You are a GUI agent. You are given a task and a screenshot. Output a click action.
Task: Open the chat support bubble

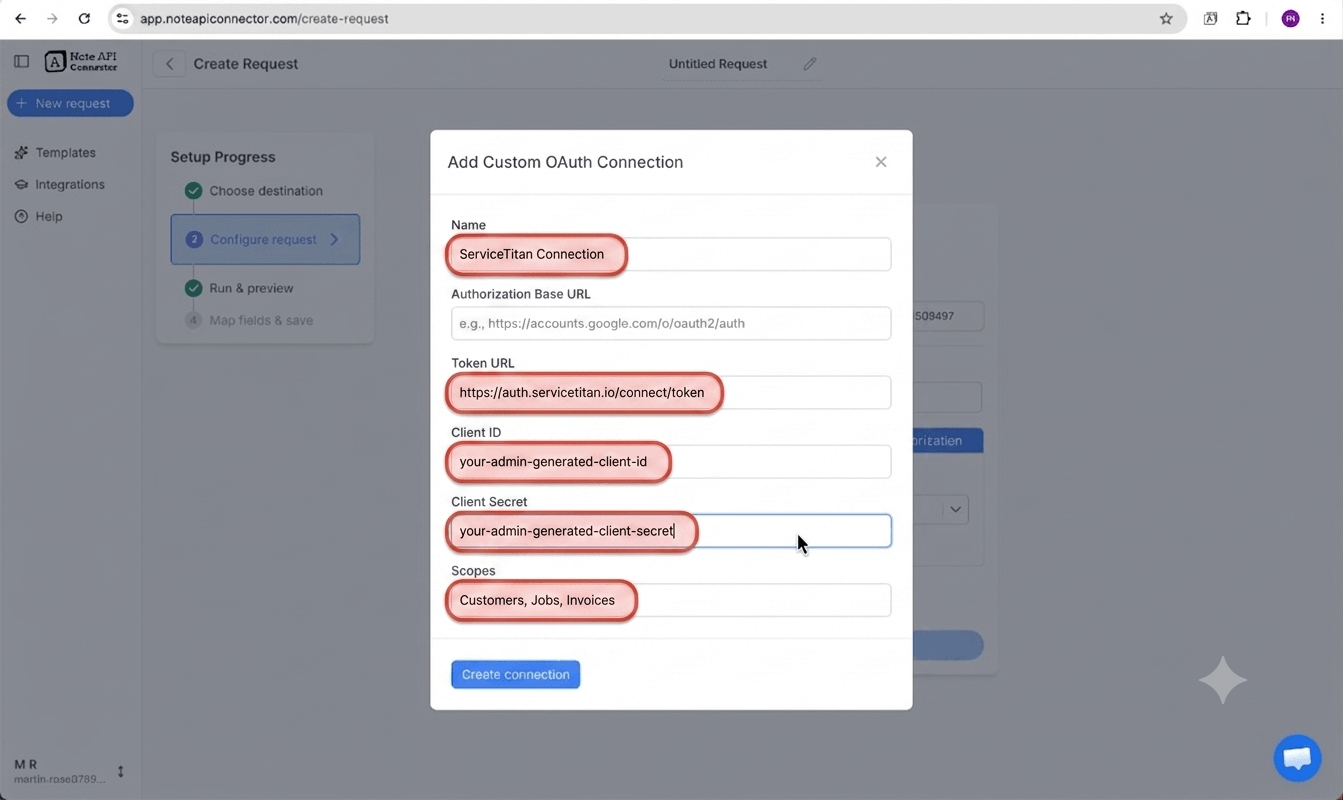pos(1297,758)
